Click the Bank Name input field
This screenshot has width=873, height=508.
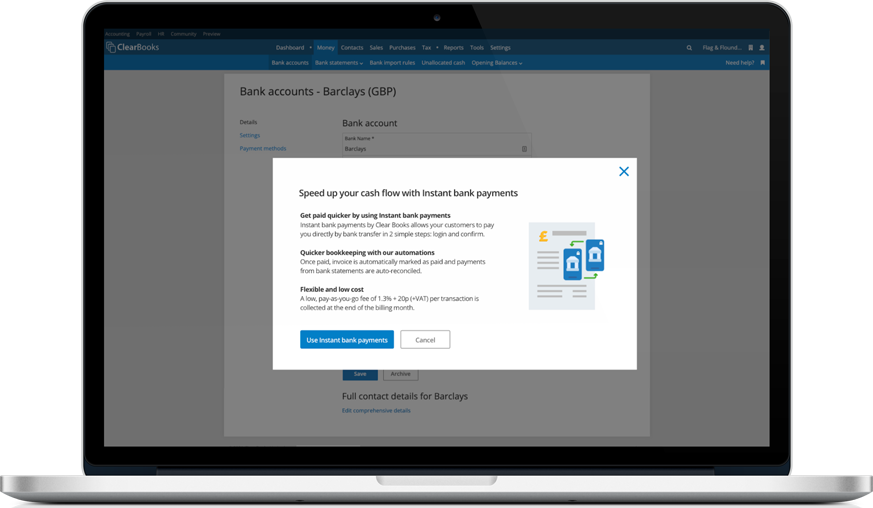436,145
